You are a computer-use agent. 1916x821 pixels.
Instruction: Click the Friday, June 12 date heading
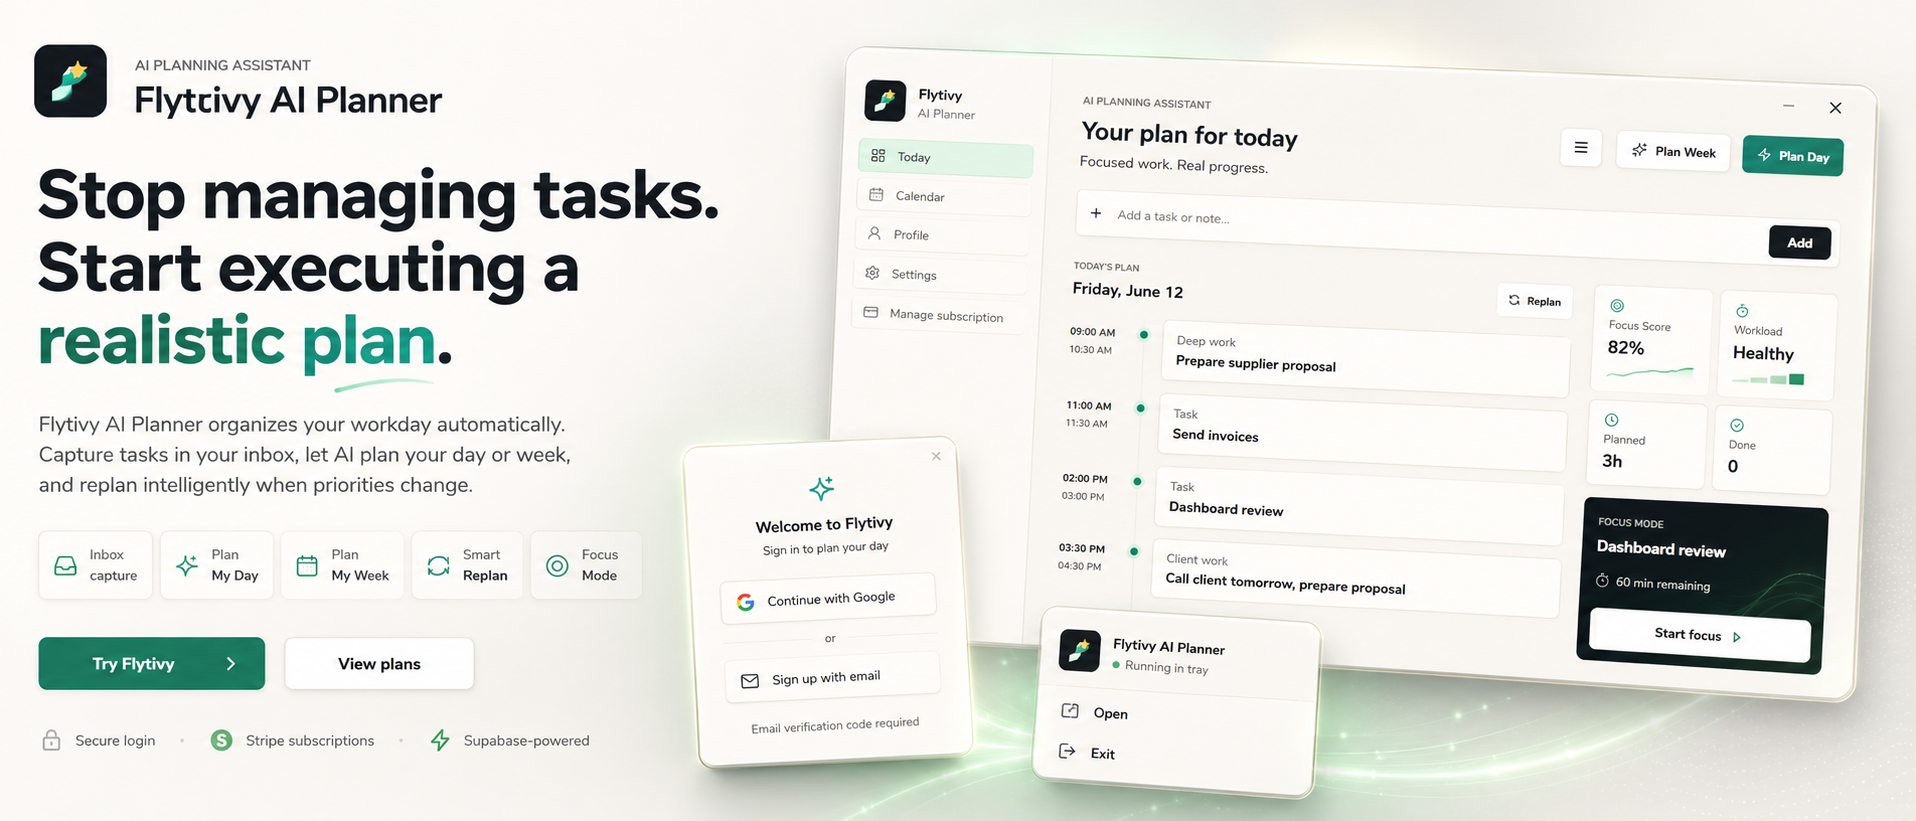(1127, 290)
